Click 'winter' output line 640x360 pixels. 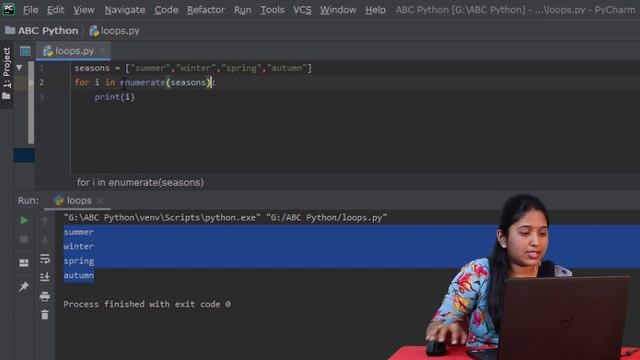(x=79, y=246)
